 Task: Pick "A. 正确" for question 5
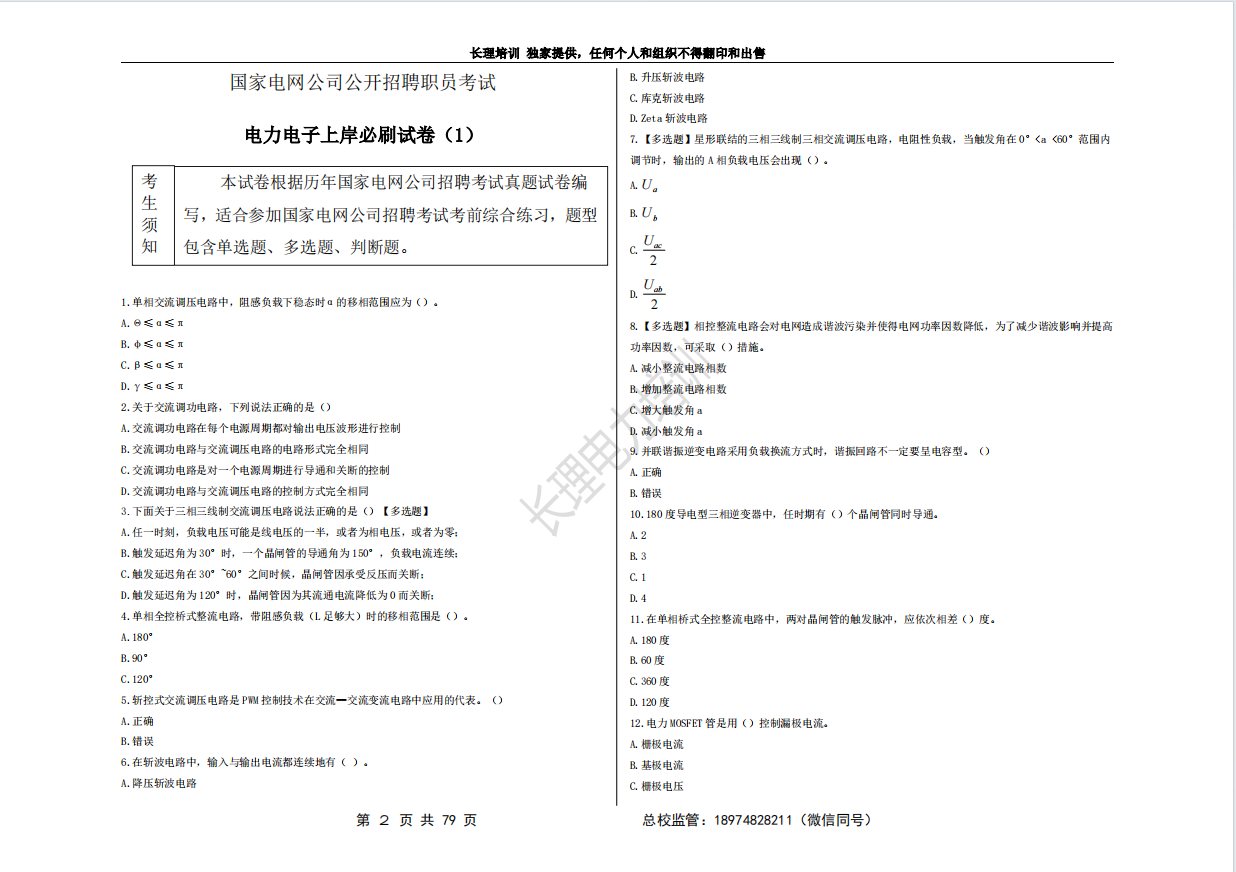pyautogui.click(x=137, y=721)
